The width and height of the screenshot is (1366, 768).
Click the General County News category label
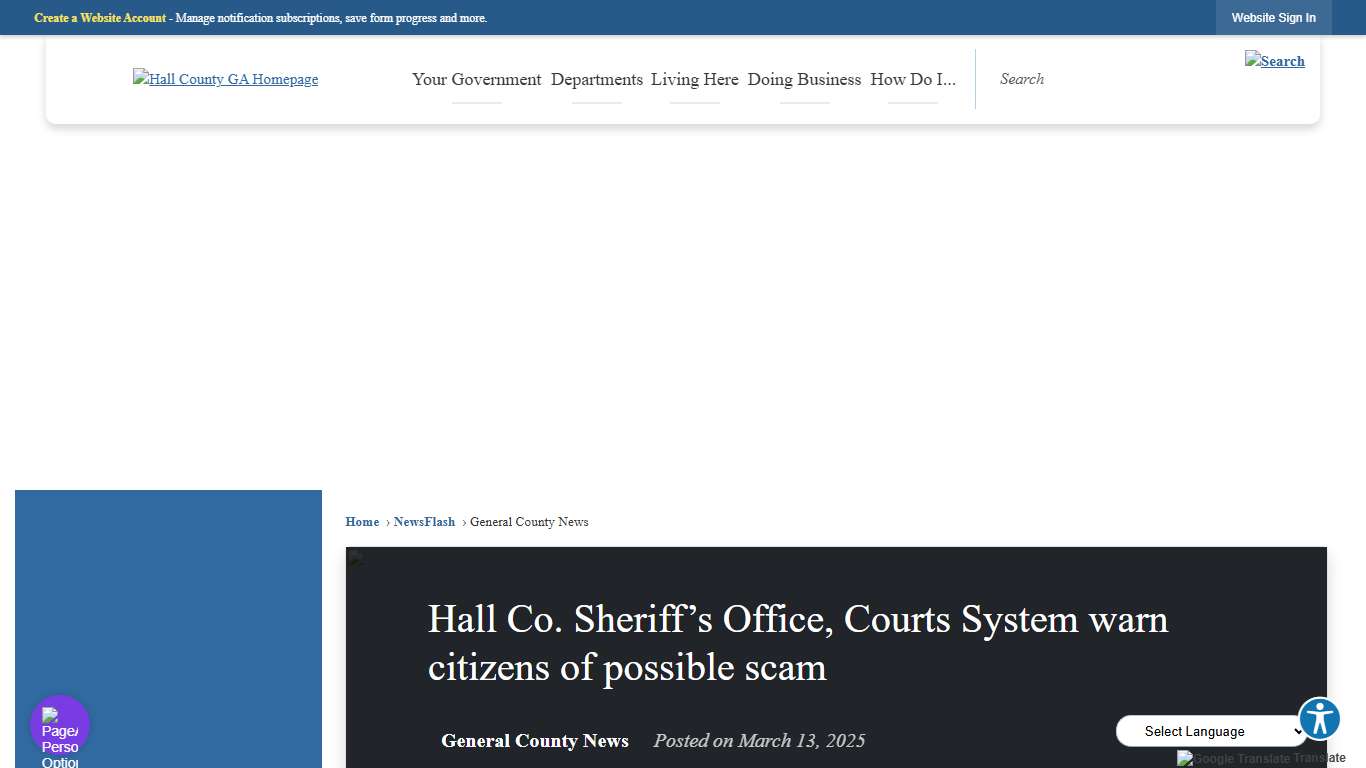coord(535,741)
